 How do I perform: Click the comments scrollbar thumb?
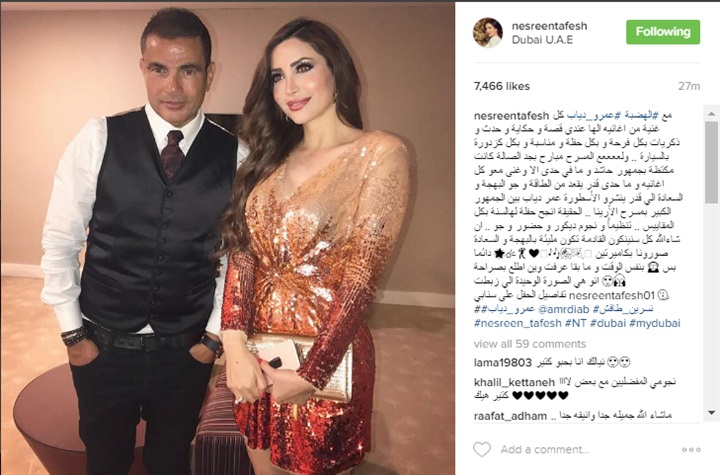(x=712, y=161)
